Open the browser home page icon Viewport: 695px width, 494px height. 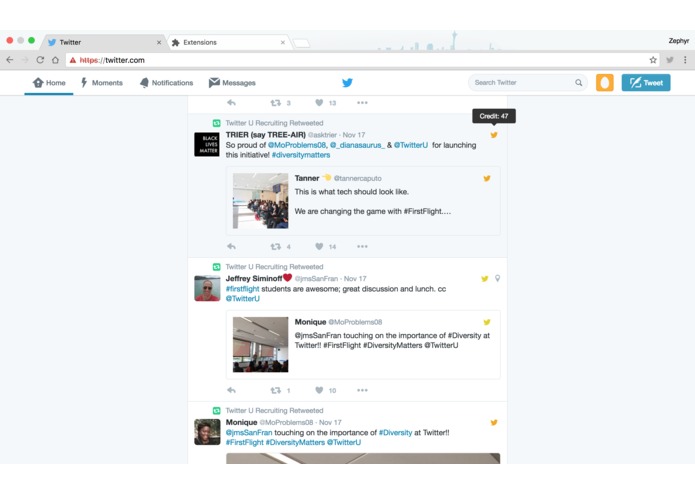55,60
